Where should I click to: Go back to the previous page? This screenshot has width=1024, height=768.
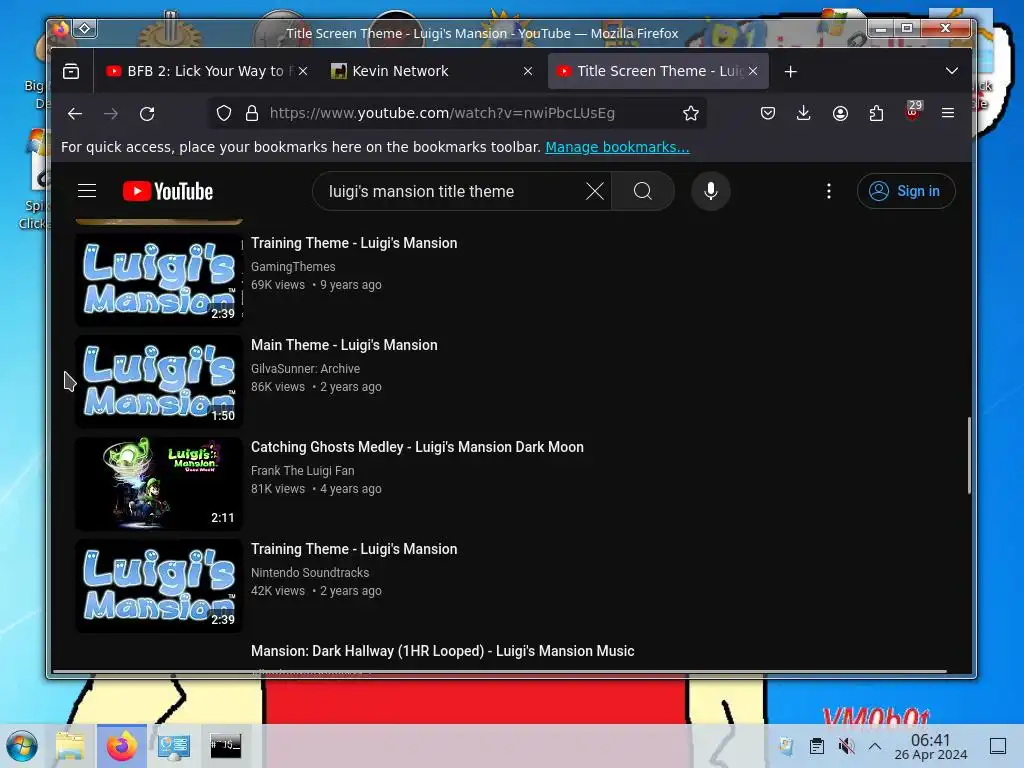[x=75, y=114]
